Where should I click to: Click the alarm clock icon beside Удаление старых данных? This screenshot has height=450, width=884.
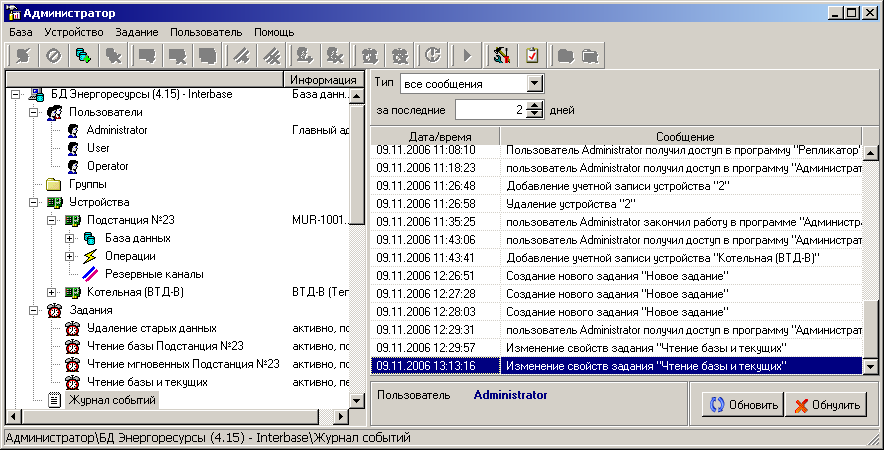[72, 328]
